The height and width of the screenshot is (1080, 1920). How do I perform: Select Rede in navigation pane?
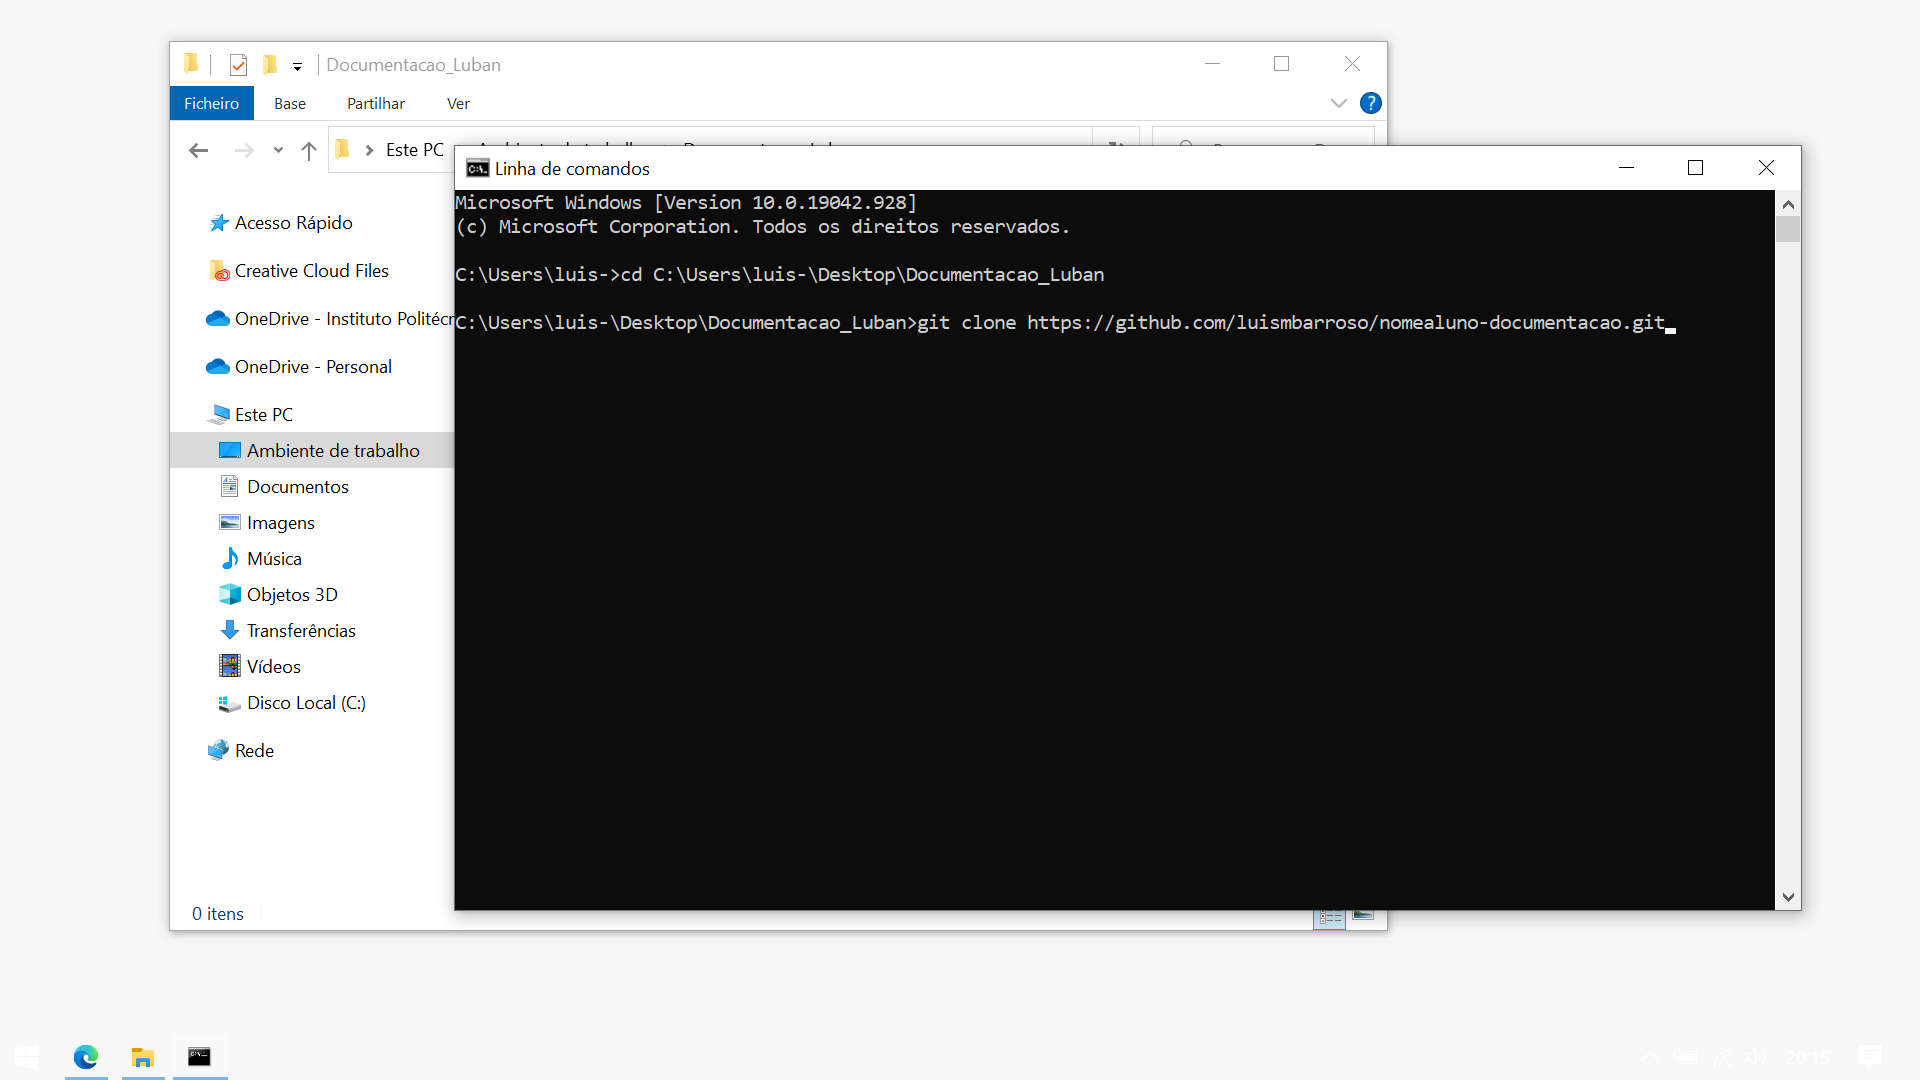click(254, 750)
